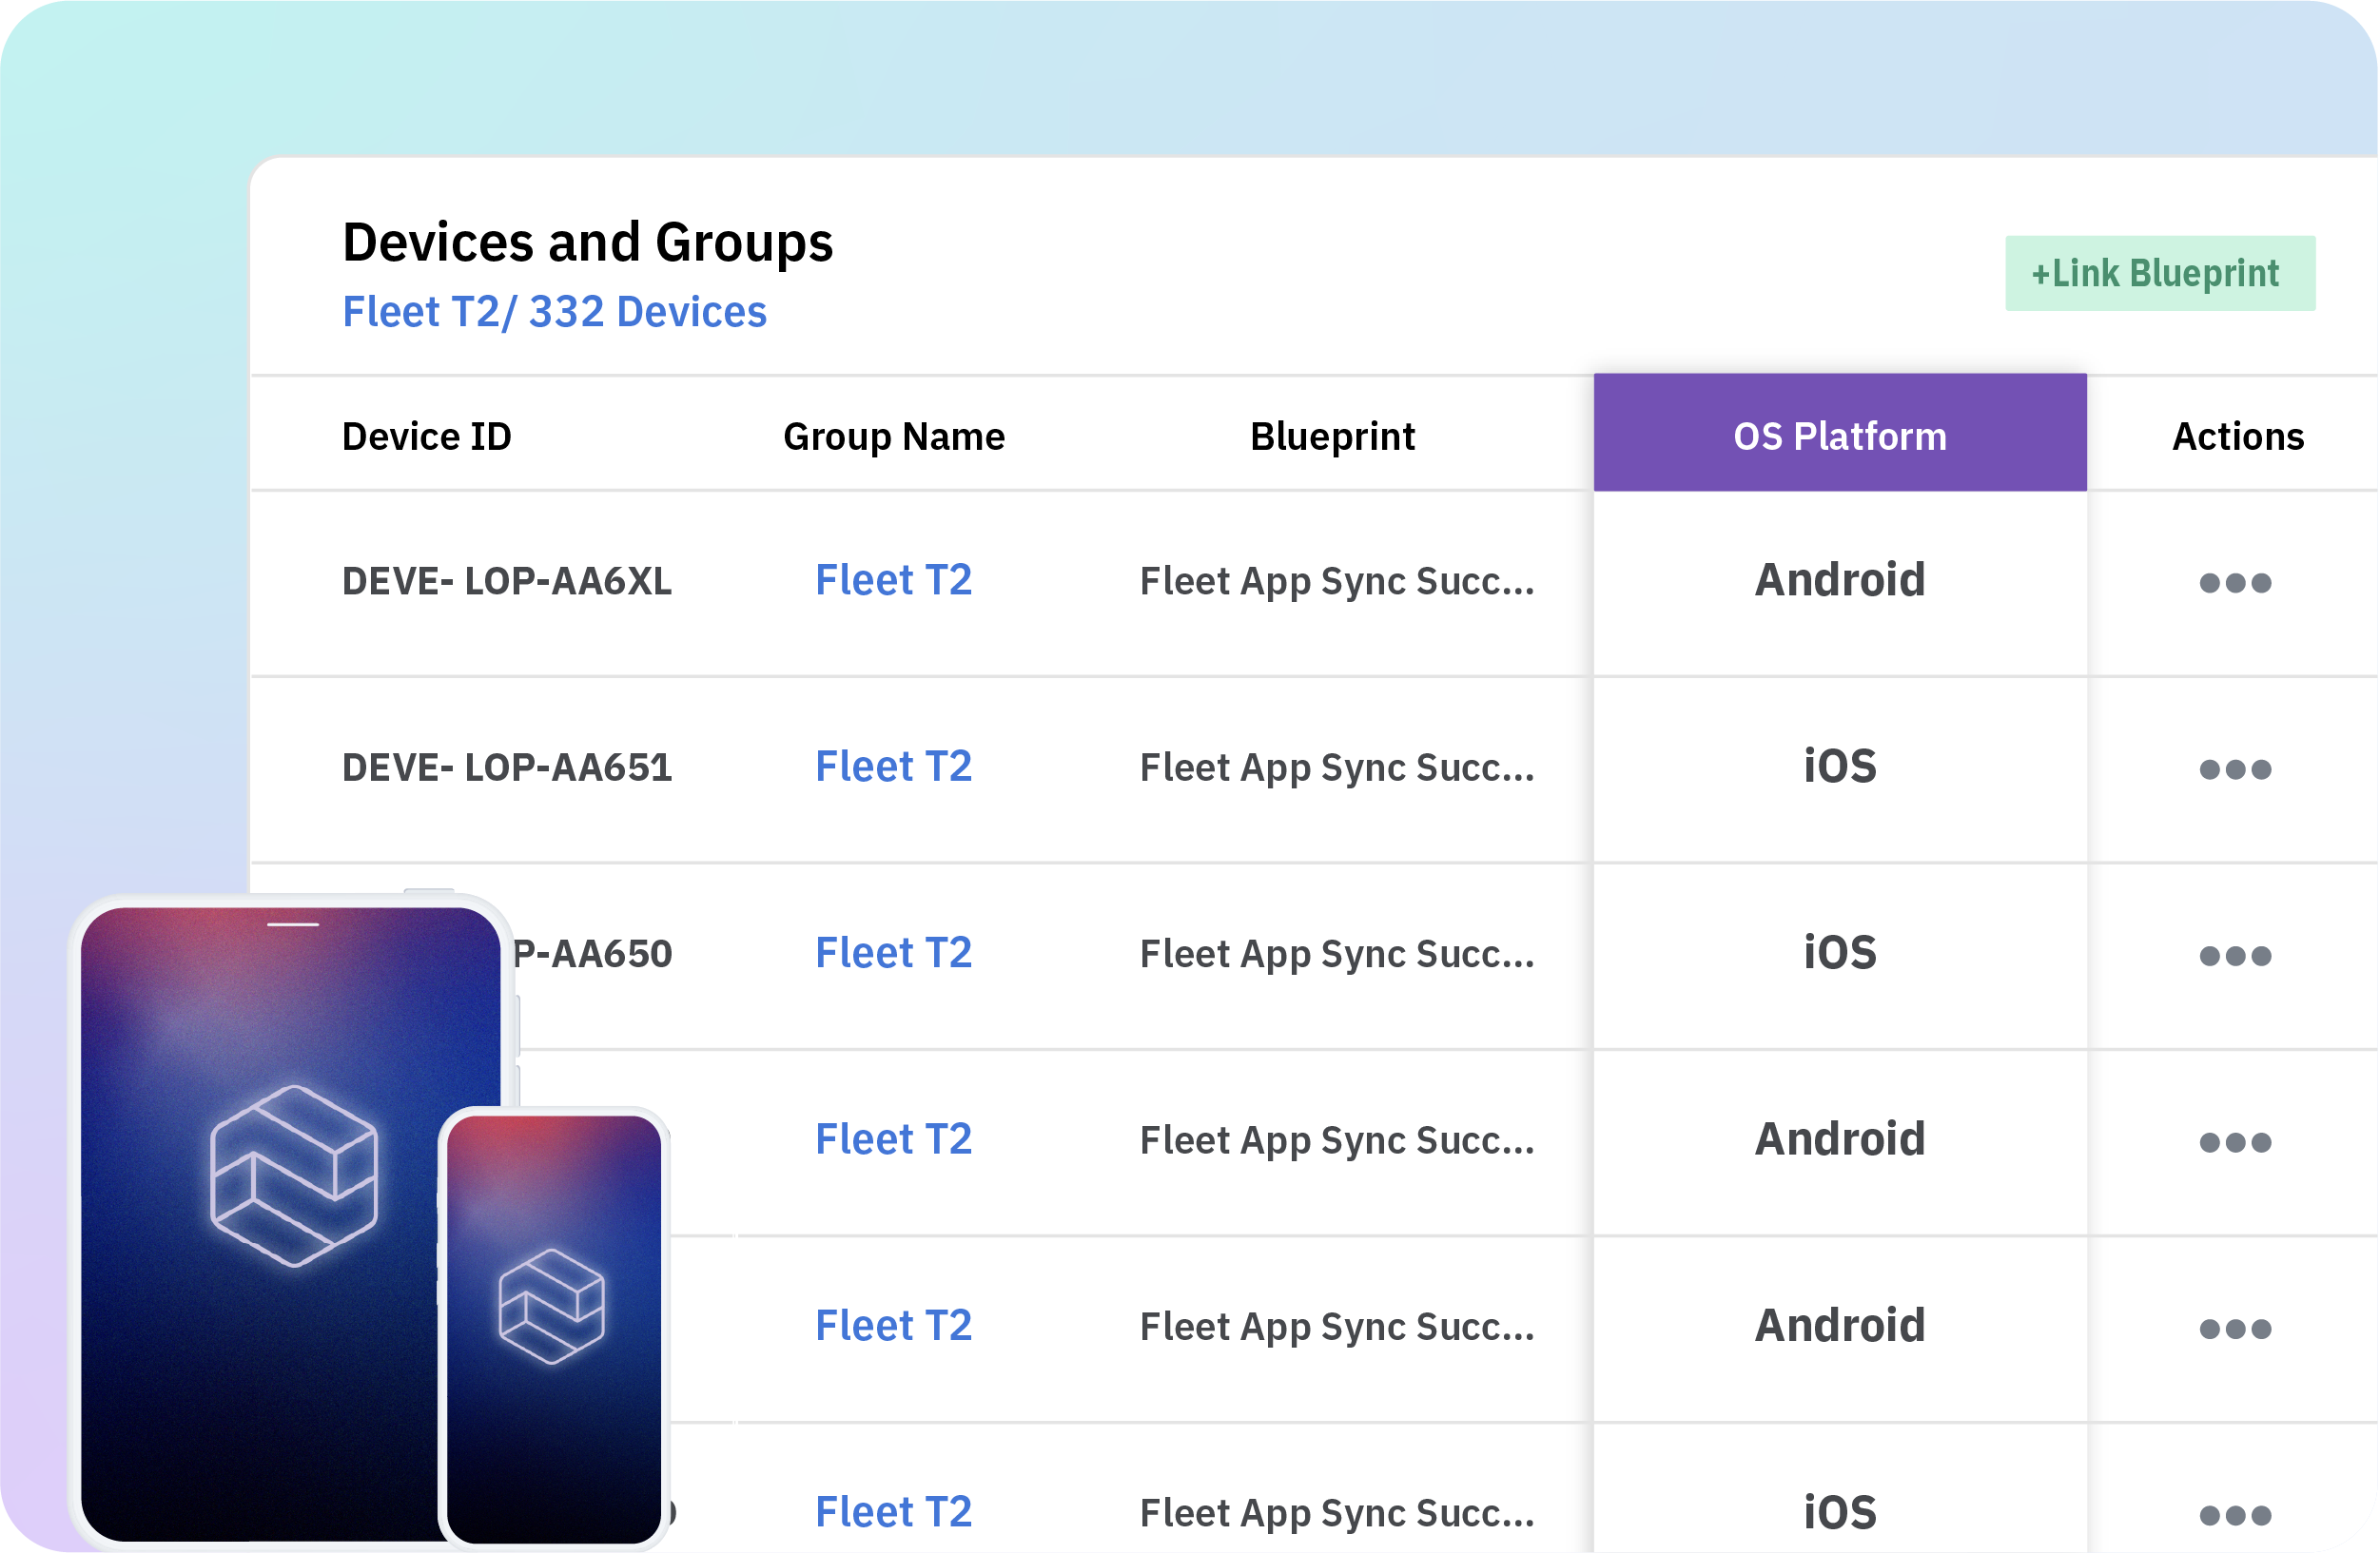This screenshot has width=2380, height=1554.
Task: Click Fleet T2 link in the DEVE-LOP-AA651 row
Action: [893, 766]
